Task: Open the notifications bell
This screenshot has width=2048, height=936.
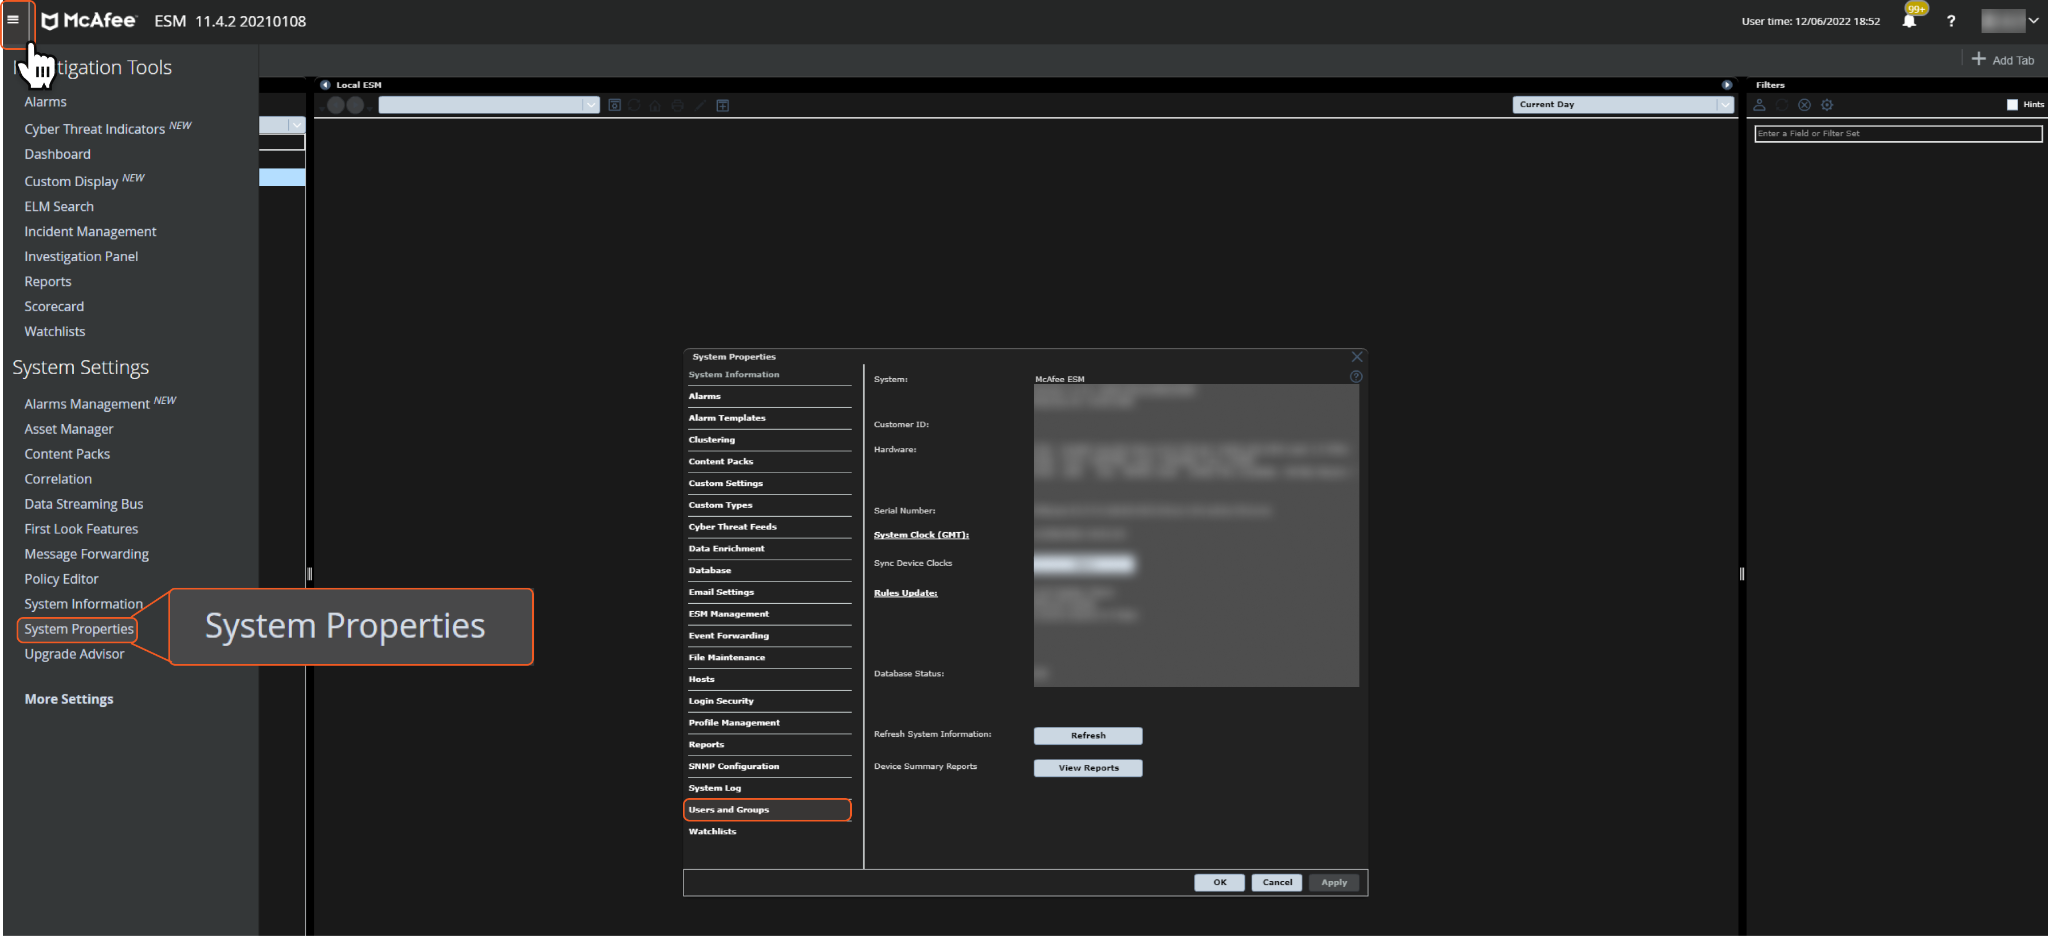Action: click(x=1909, y=21)
